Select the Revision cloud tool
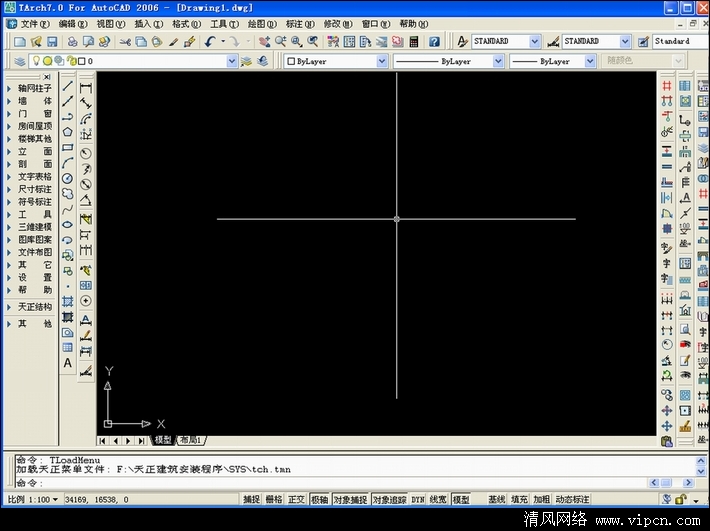This screenshot has width=710, height=531. [67, 194]
